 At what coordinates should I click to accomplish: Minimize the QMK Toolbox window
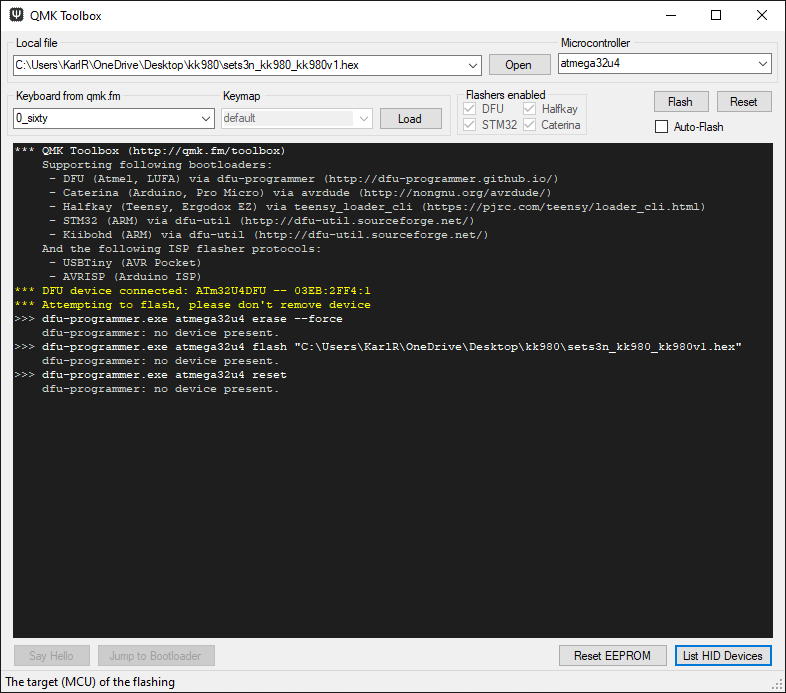click(x=670, y=16)
